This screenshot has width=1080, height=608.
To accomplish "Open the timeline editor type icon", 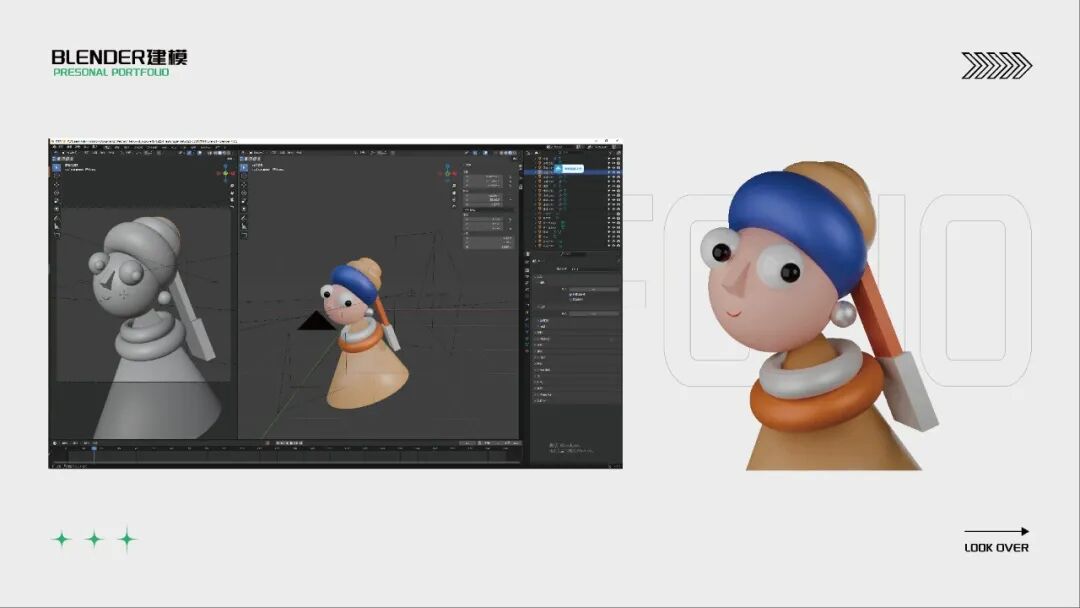I will click(x=55, y=443).
